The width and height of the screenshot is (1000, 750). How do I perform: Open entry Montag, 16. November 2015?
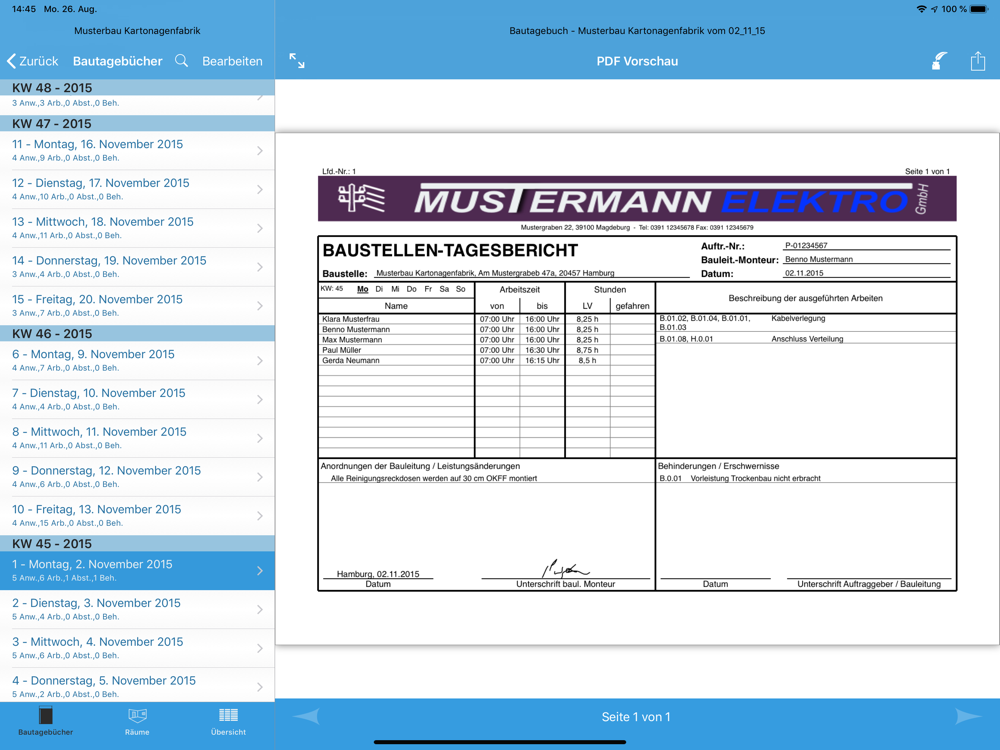pyautogui.click(x=137, y=151)
